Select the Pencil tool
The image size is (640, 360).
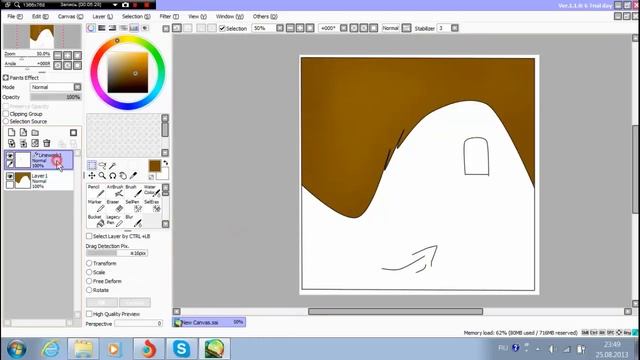pos(95,191)
